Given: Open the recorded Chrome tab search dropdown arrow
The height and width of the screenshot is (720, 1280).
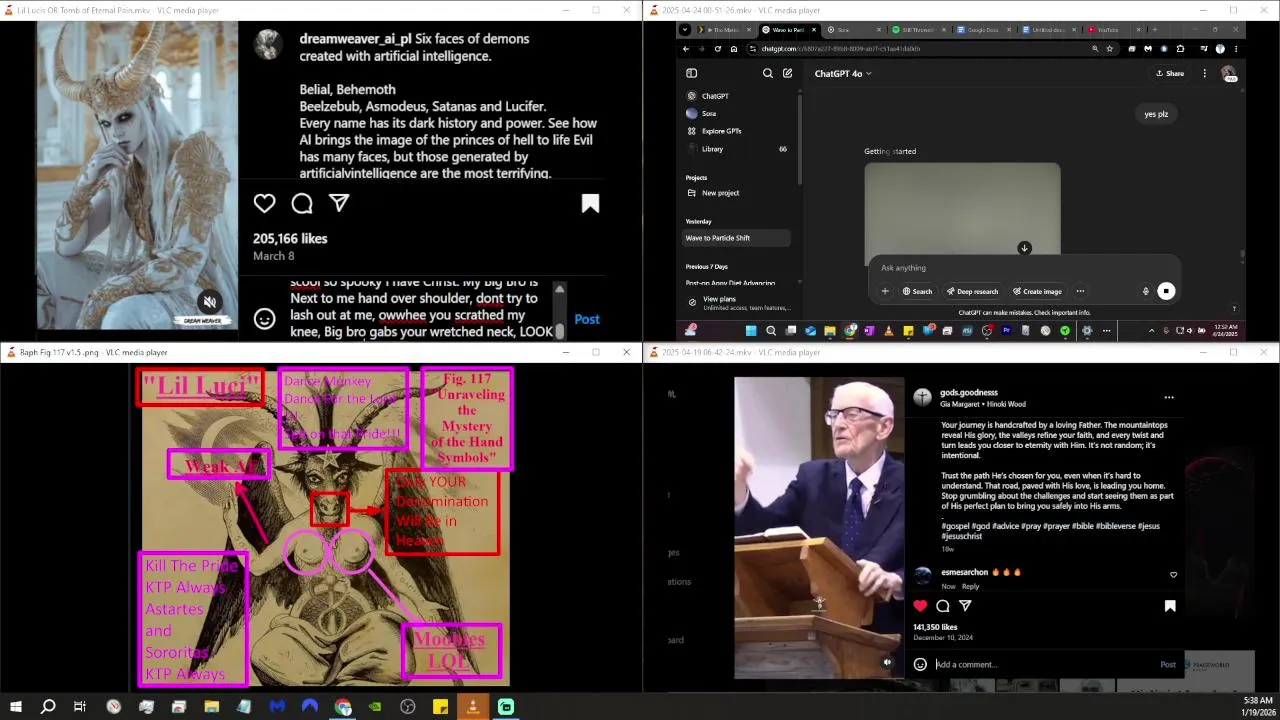Looking at the screenshot, I should 687,30.
